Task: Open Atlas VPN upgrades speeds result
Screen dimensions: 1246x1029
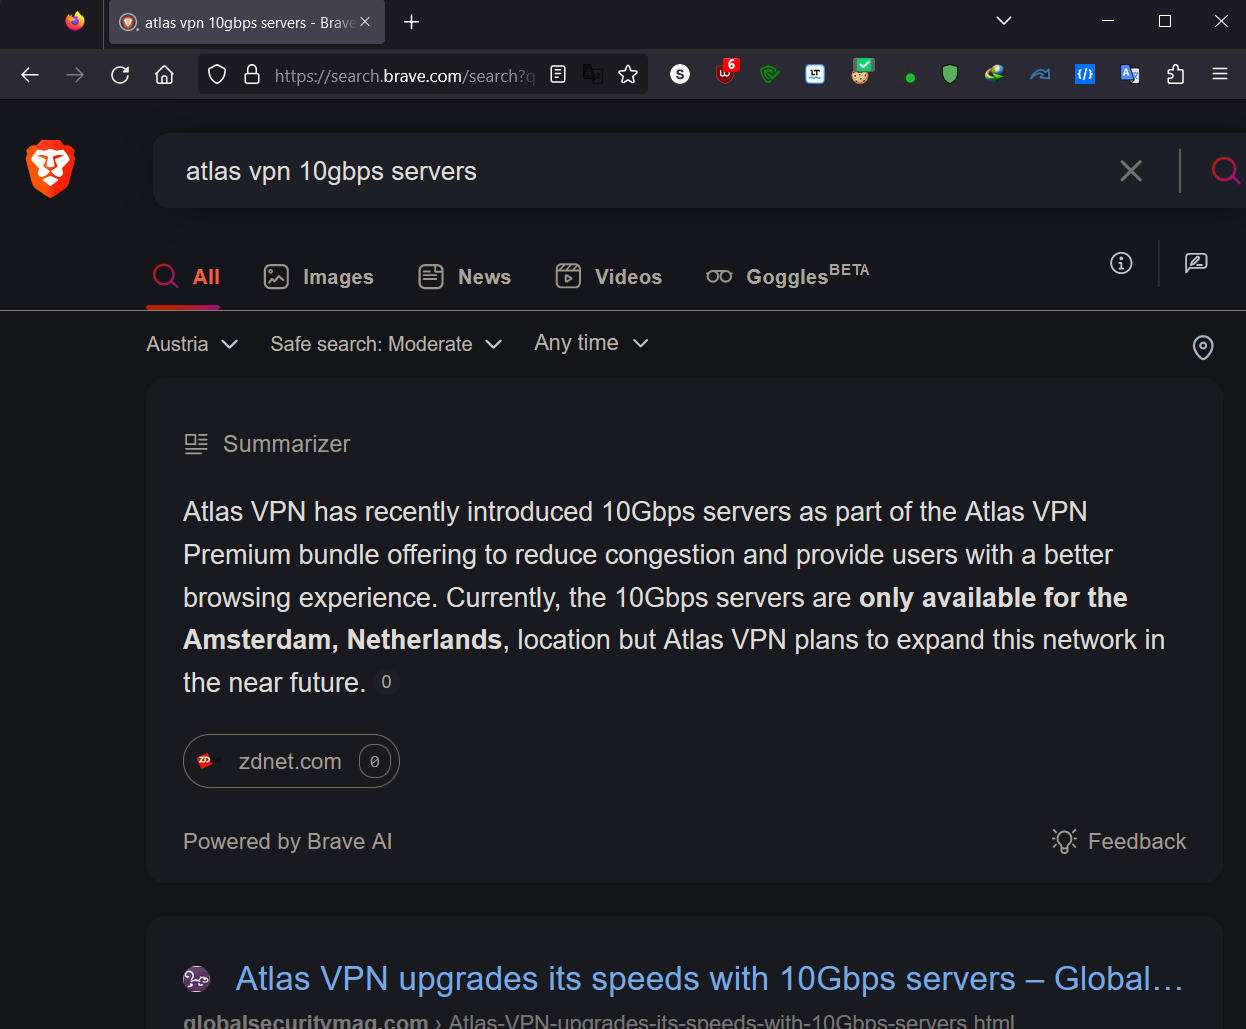Action: coord(709,978)
